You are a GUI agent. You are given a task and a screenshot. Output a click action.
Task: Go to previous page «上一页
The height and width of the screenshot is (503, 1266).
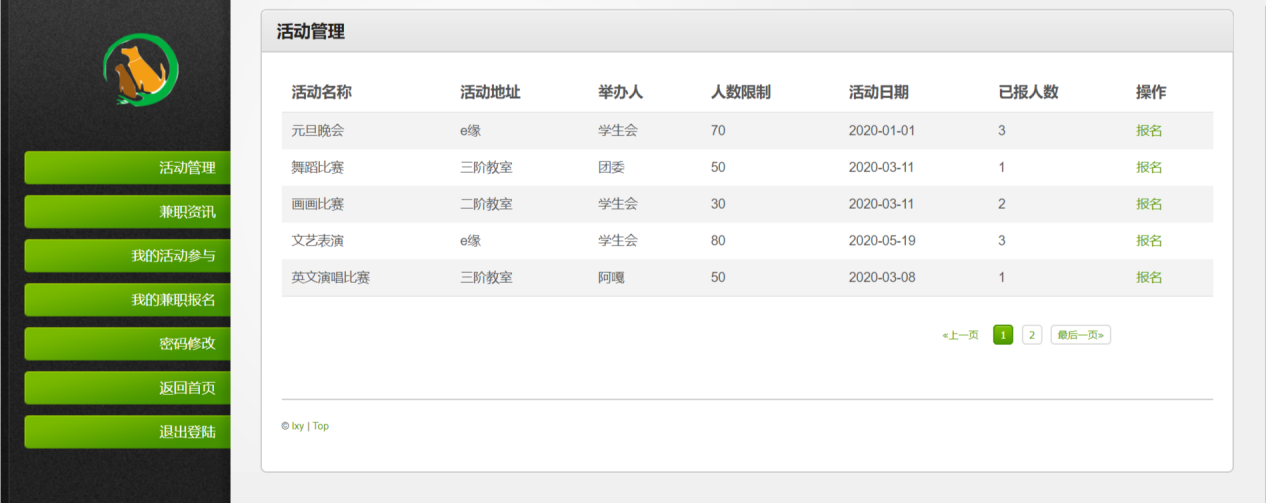tap(960, 335)
